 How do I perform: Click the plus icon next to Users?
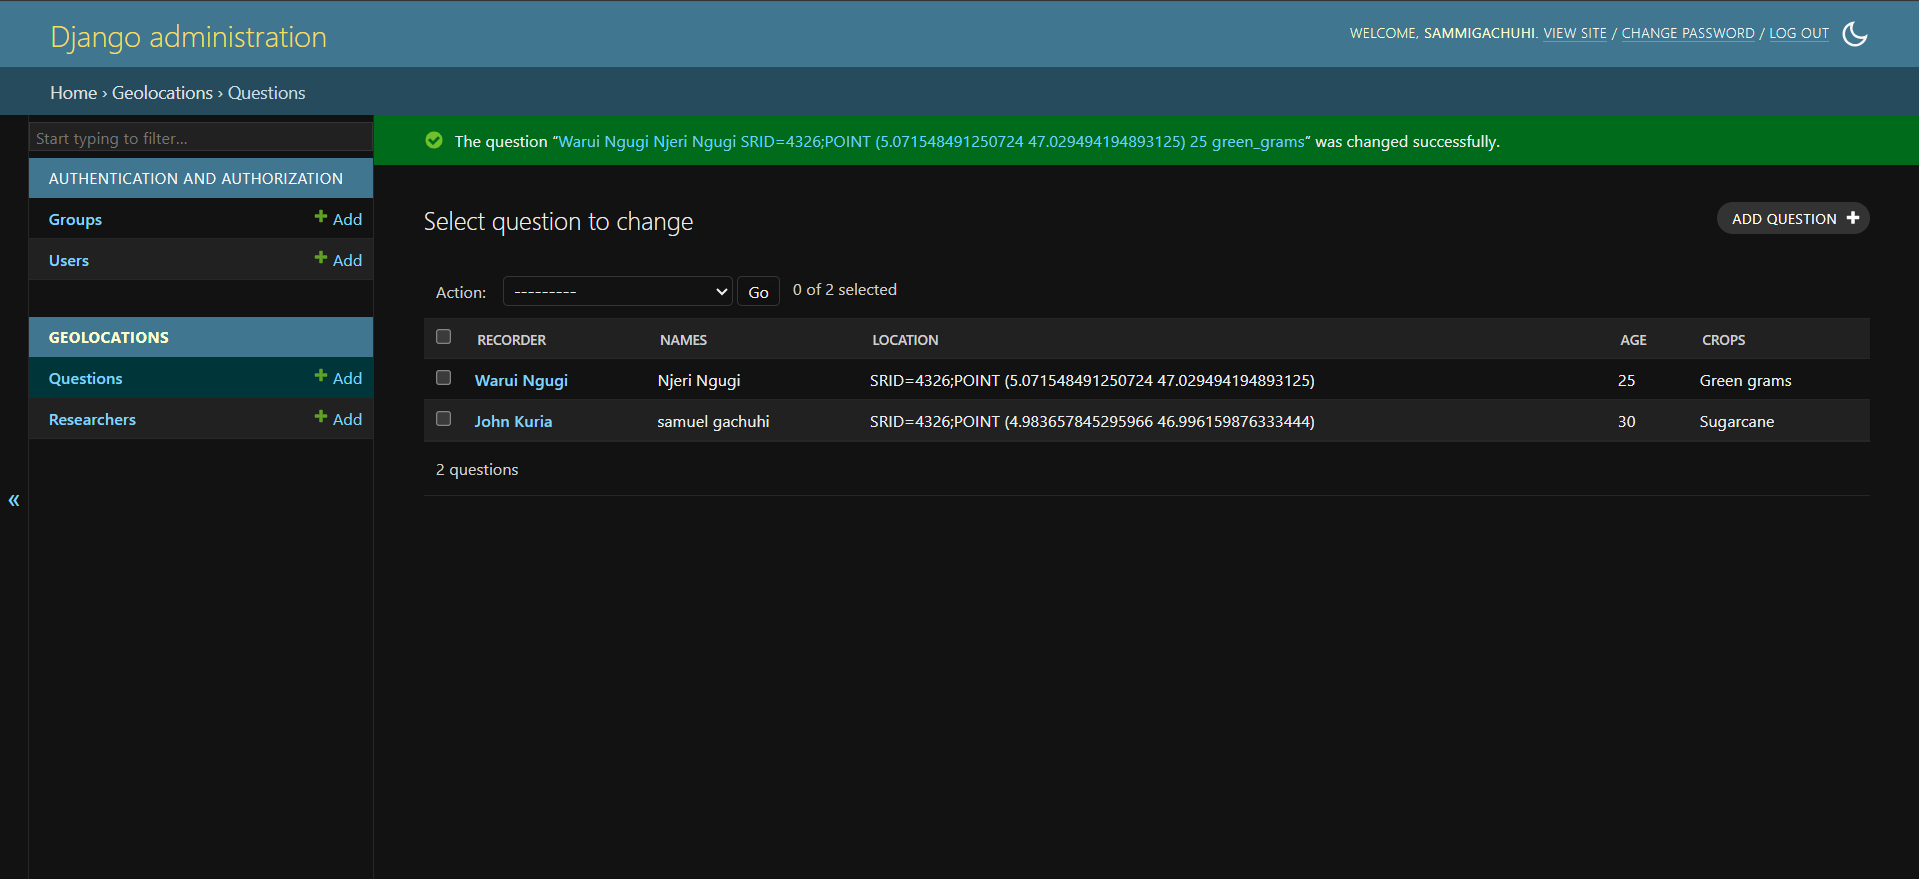321,258
